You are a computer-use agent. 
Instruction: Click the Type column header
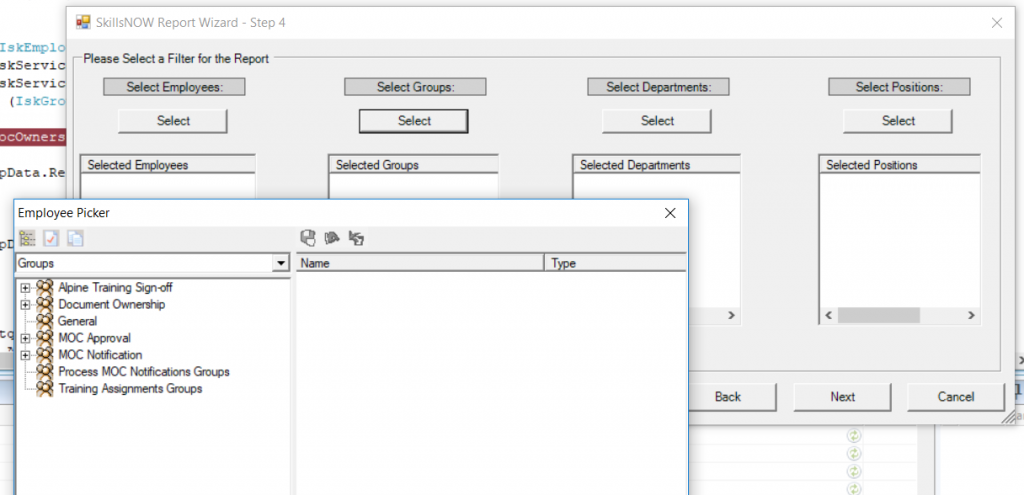[615, 264]
